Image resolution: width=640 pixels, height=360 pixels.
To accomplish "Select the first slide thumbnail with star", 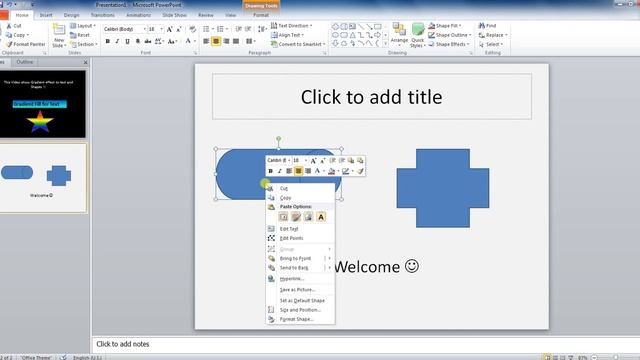I will [x=42, y=104].
